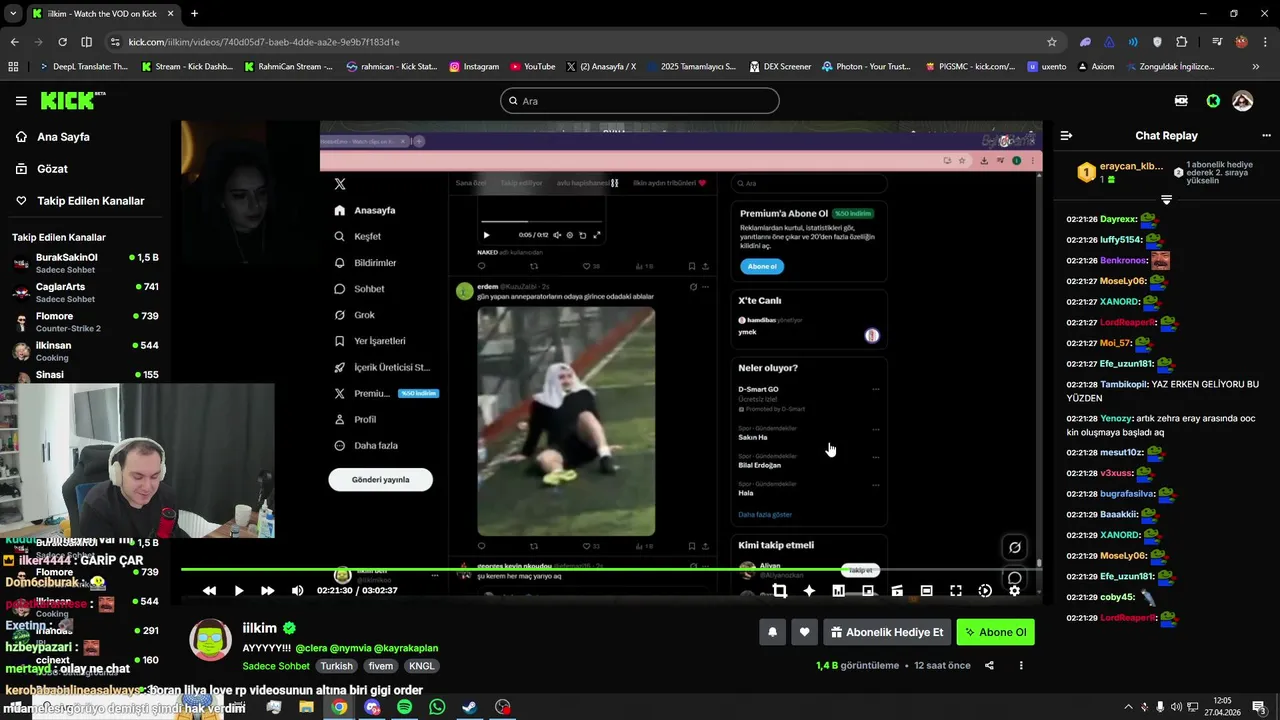Click the green Abone Ol button
This screenshot has width=1280, height=720.
pos(995,632)
